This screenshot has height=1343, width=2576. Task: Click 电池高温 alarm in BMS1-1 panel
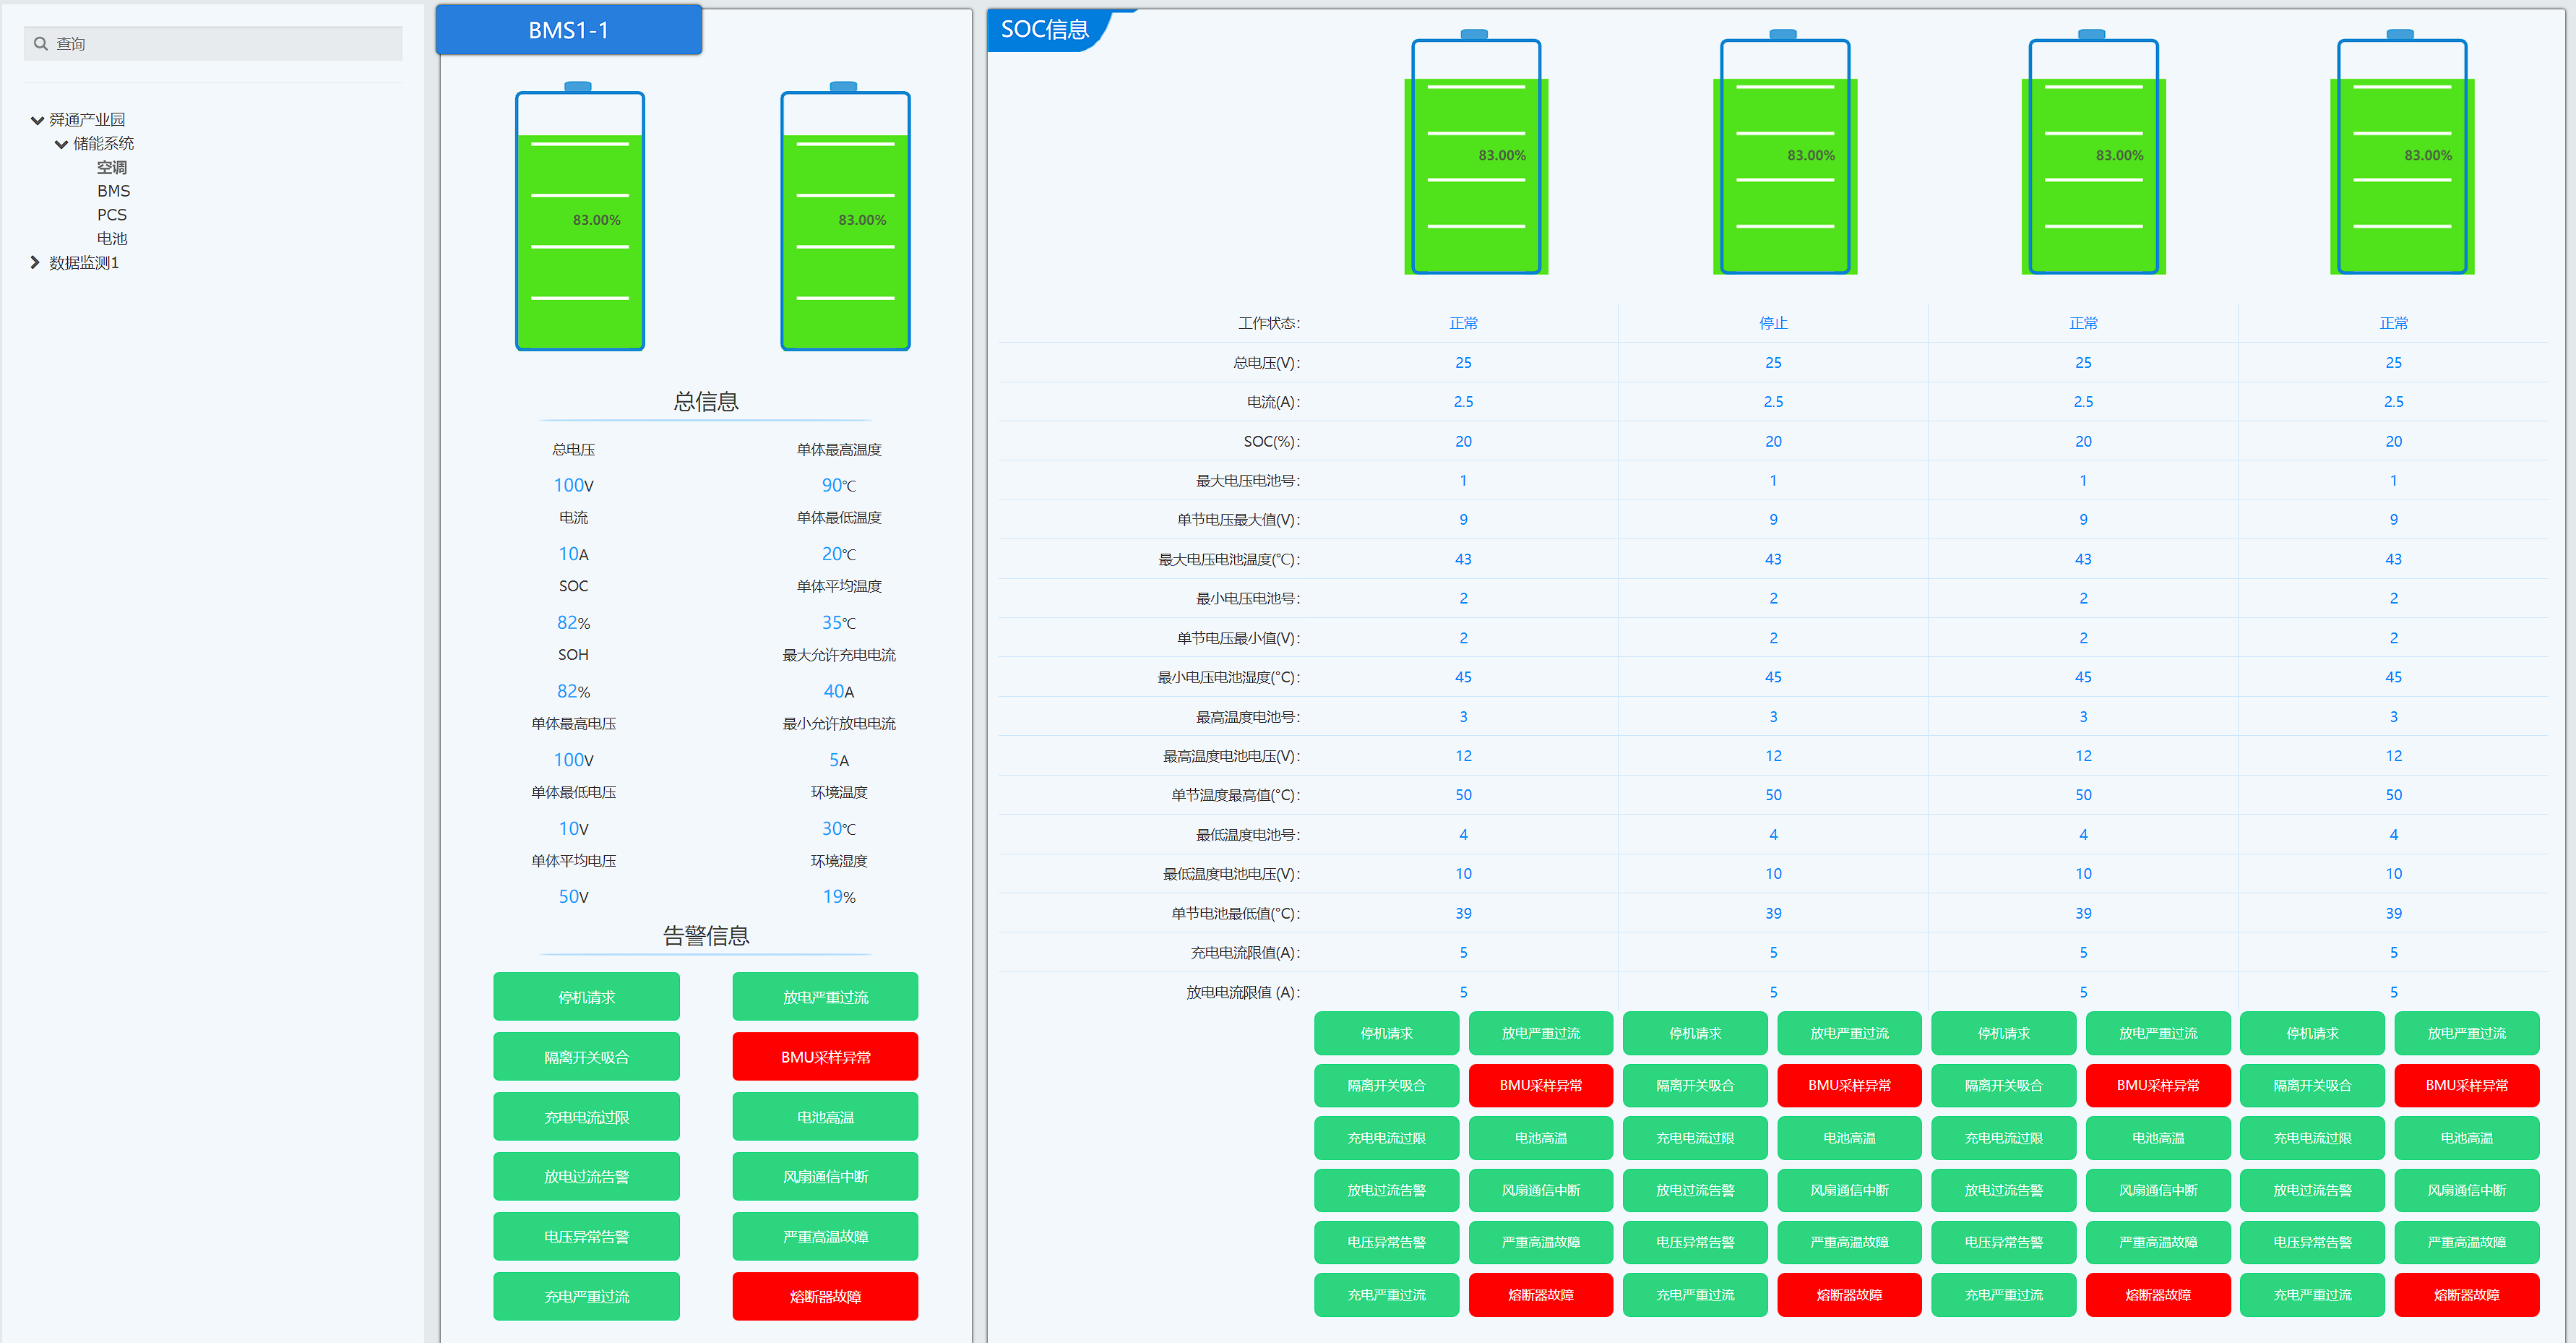pyautogui.click(x=825, y=1116)
